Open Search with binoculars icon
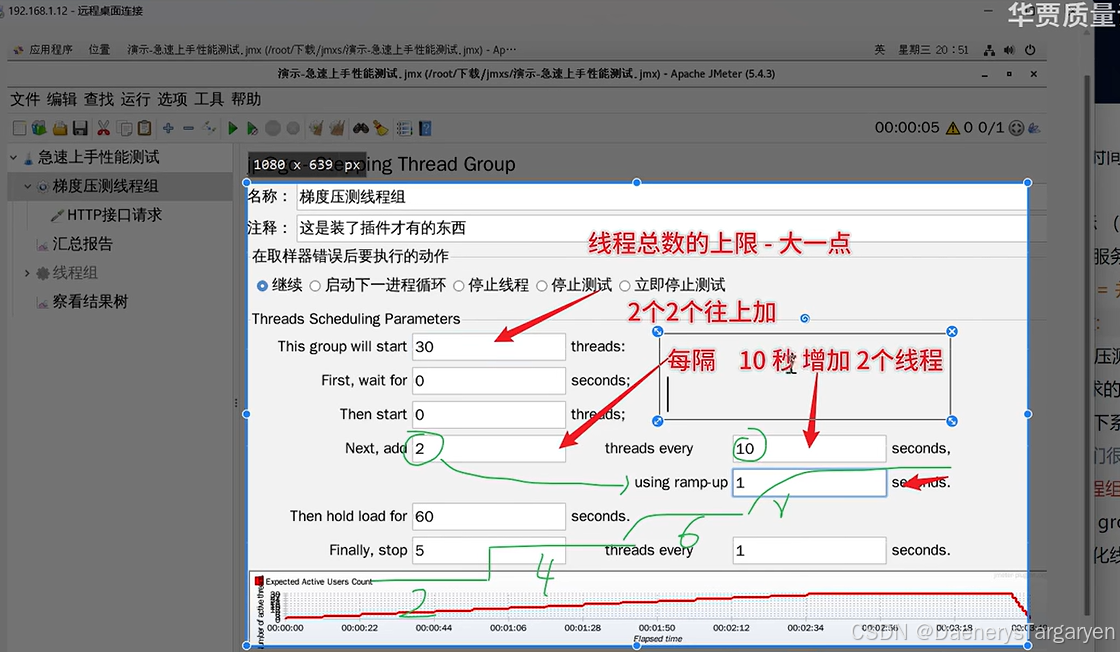Image resolution: width=1120 pixels, height=652 pixels. (361, 129)
